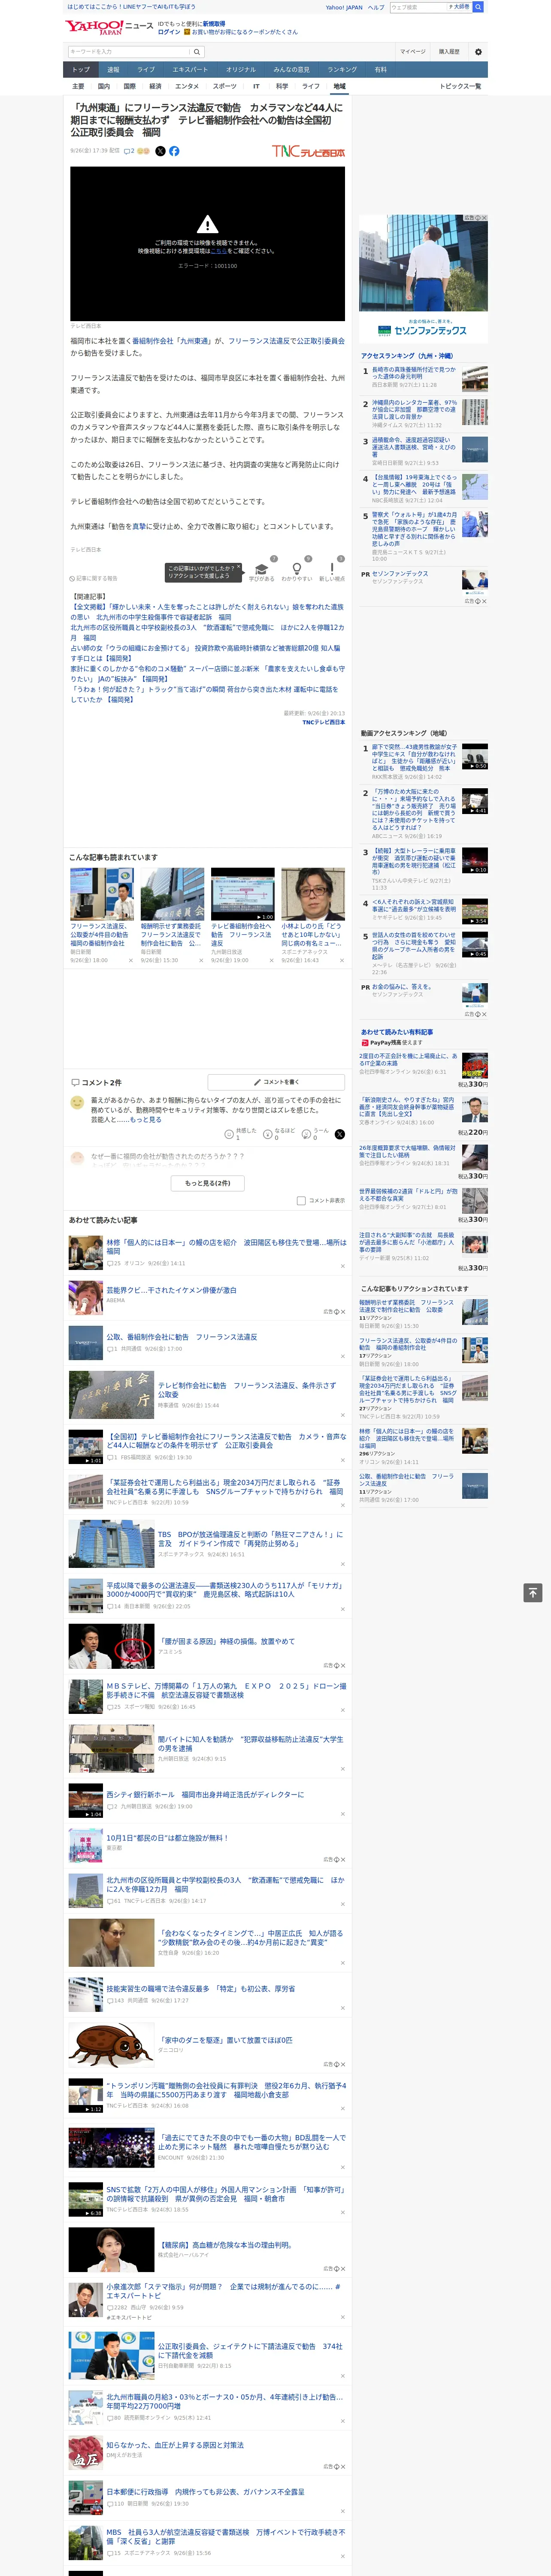Screen dimensions: 551x2576
Task: Click the ログイン link
Action: (169, 32)
